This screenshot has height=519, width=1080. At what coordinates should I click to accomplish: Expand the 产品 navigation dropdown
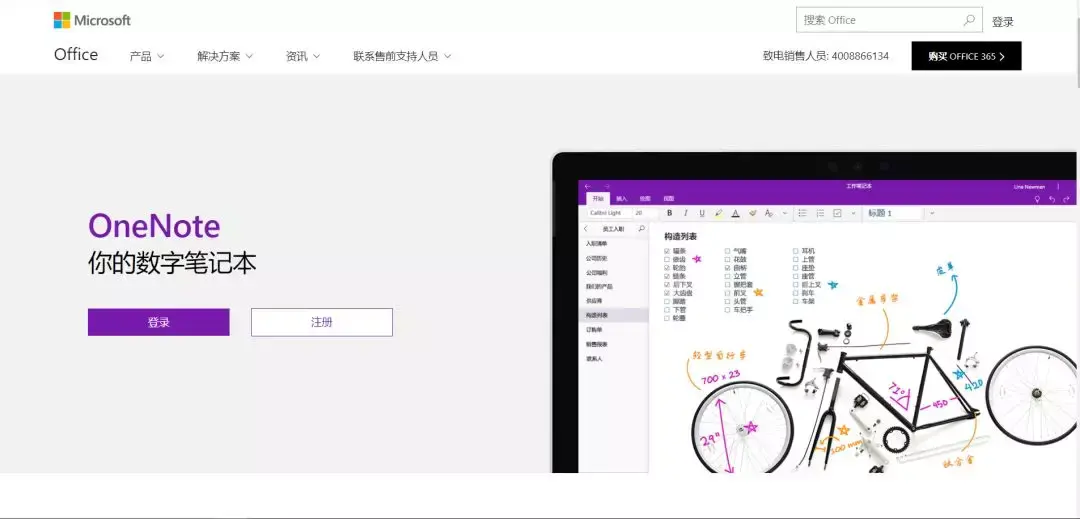[147, 56]
